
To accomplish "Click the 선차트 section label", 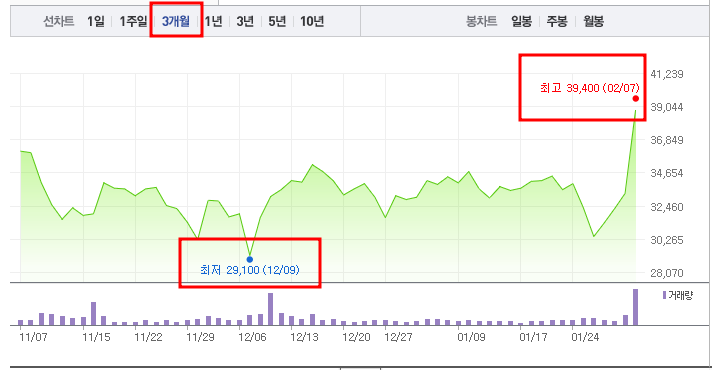I will click(x=59, y=21).
